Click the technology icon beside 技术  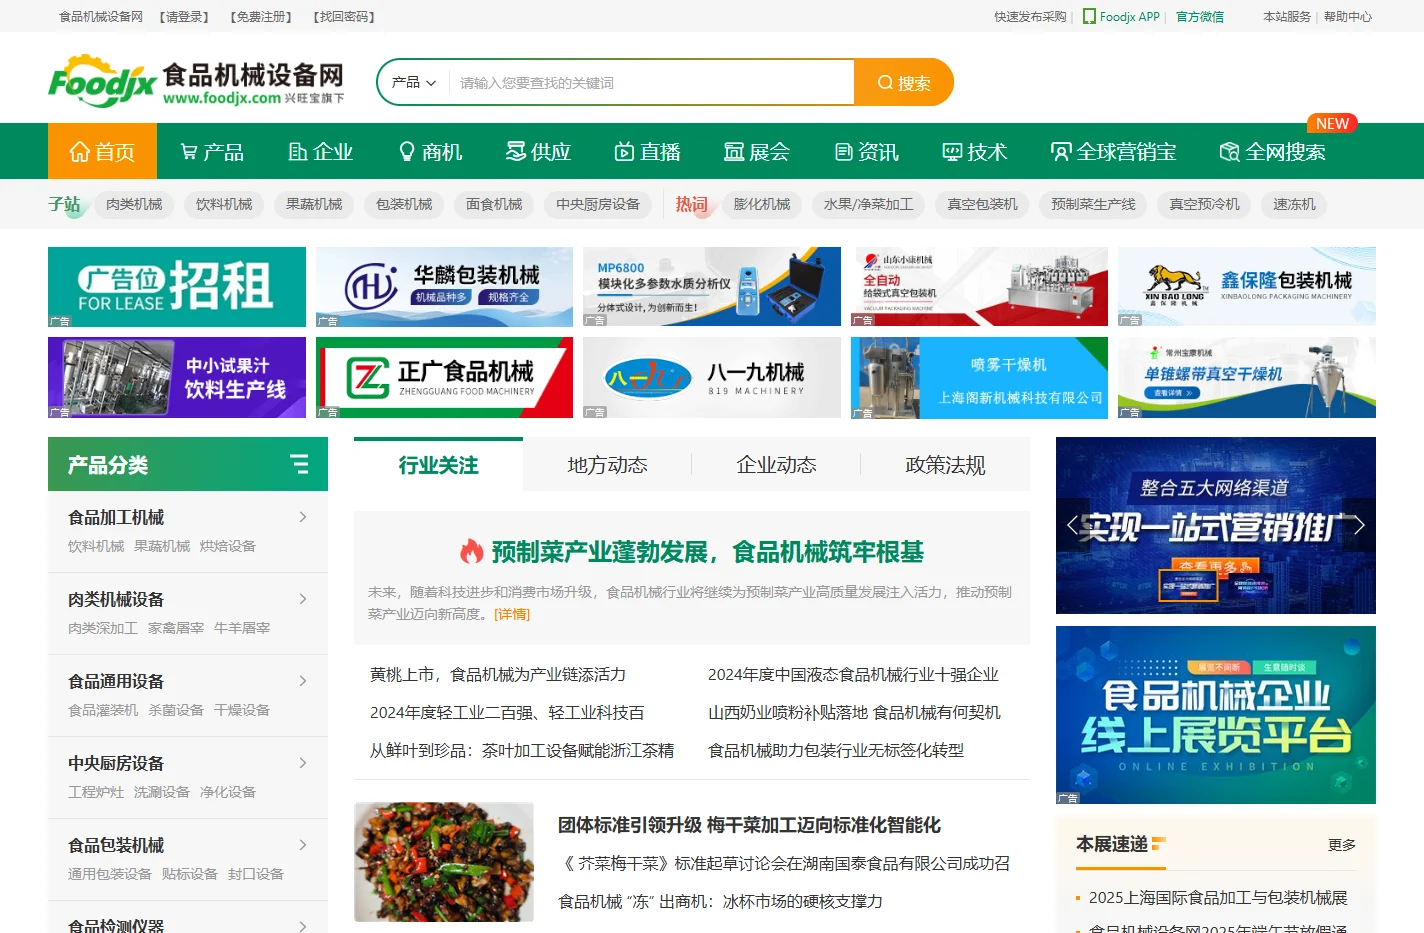point(952,152)
